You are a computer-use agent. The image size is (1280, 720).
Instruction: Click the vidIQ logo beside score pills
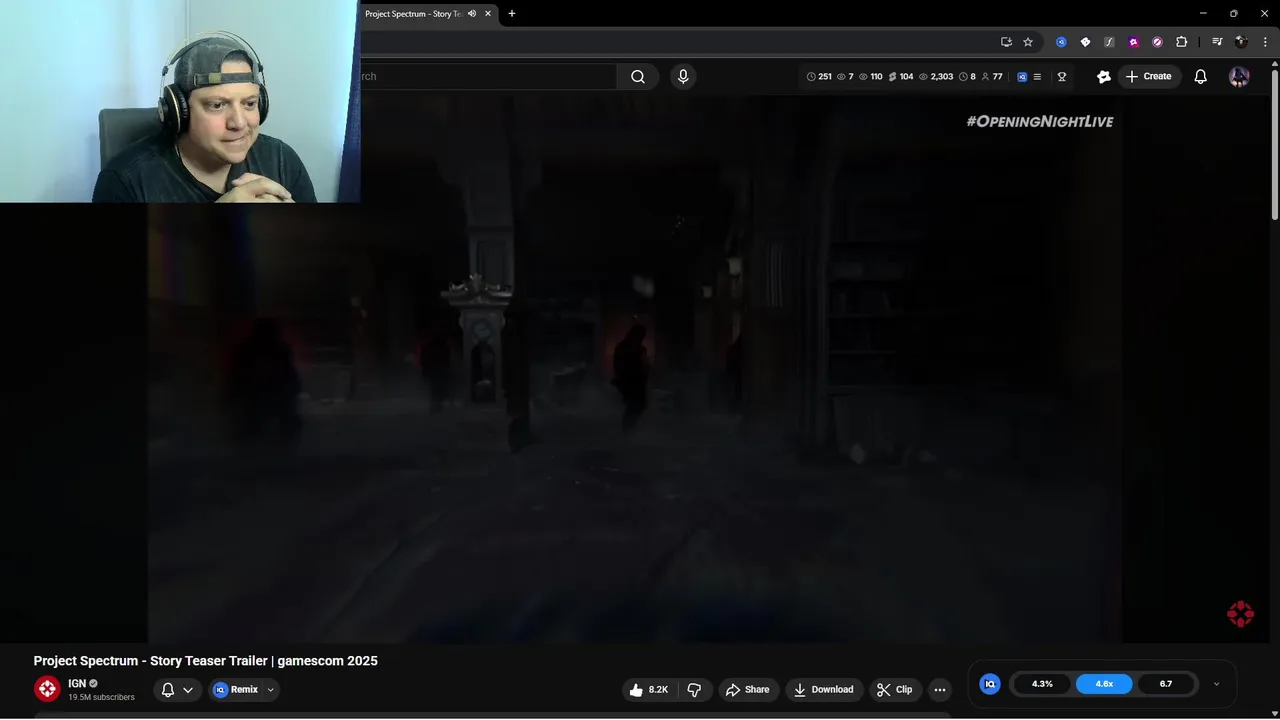click(990, 684)
